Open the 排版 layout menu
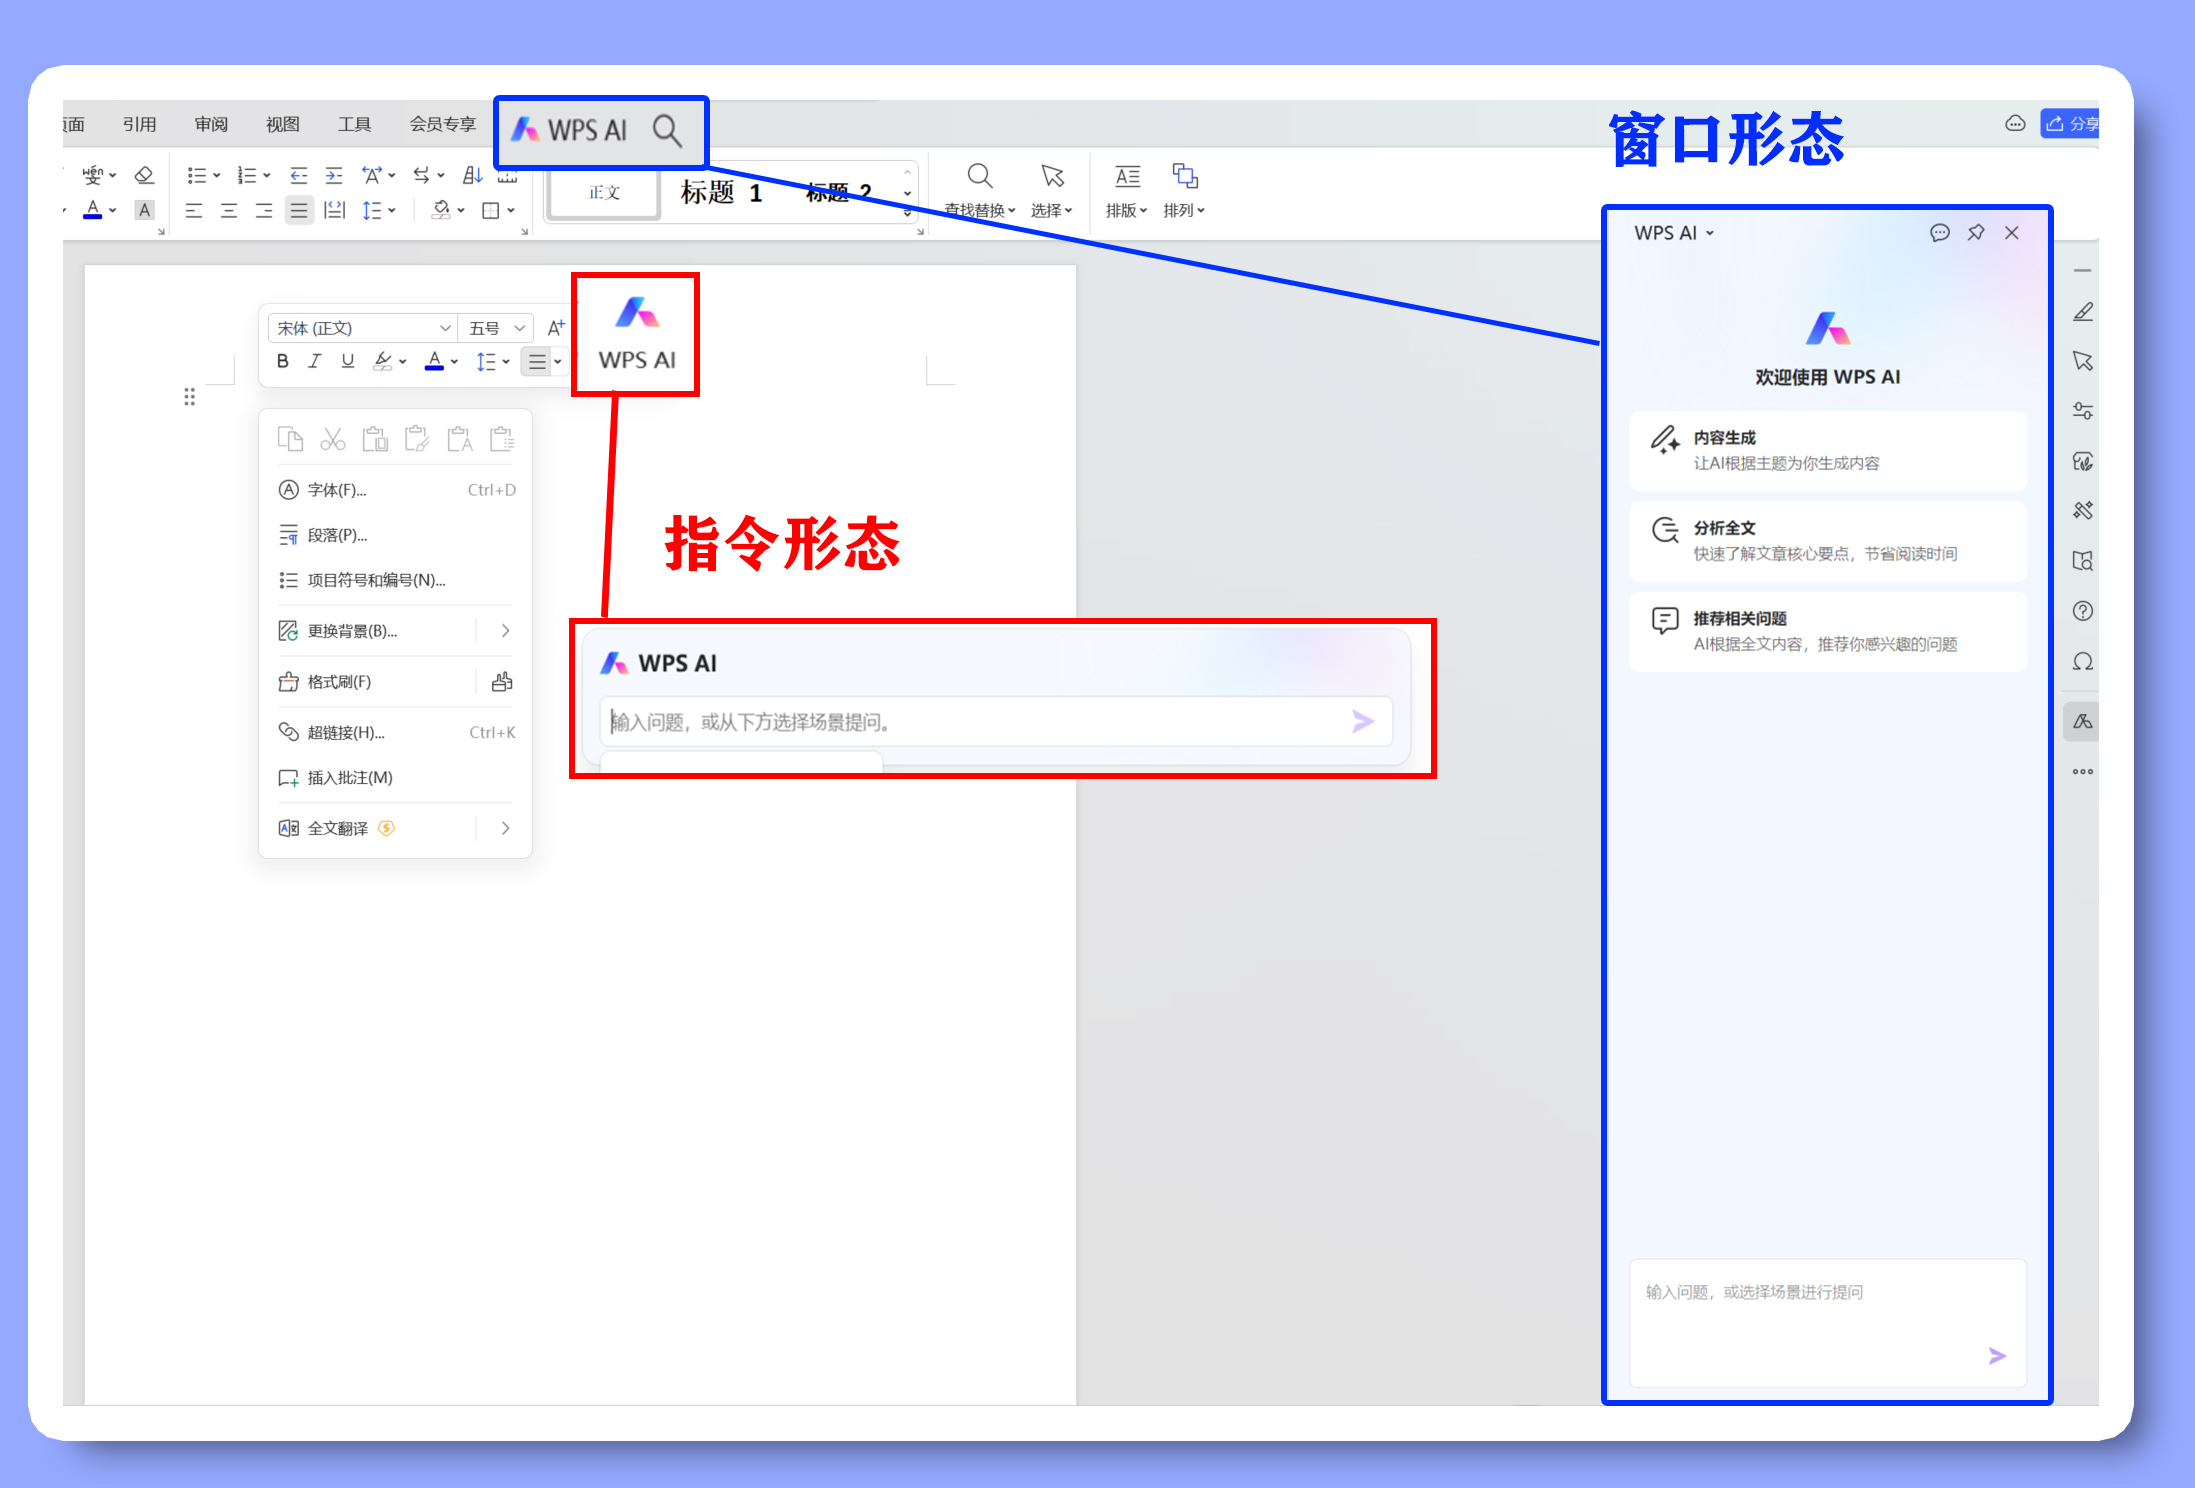The width and height of the screenshot is (2195, 1488). (1127, 190)
